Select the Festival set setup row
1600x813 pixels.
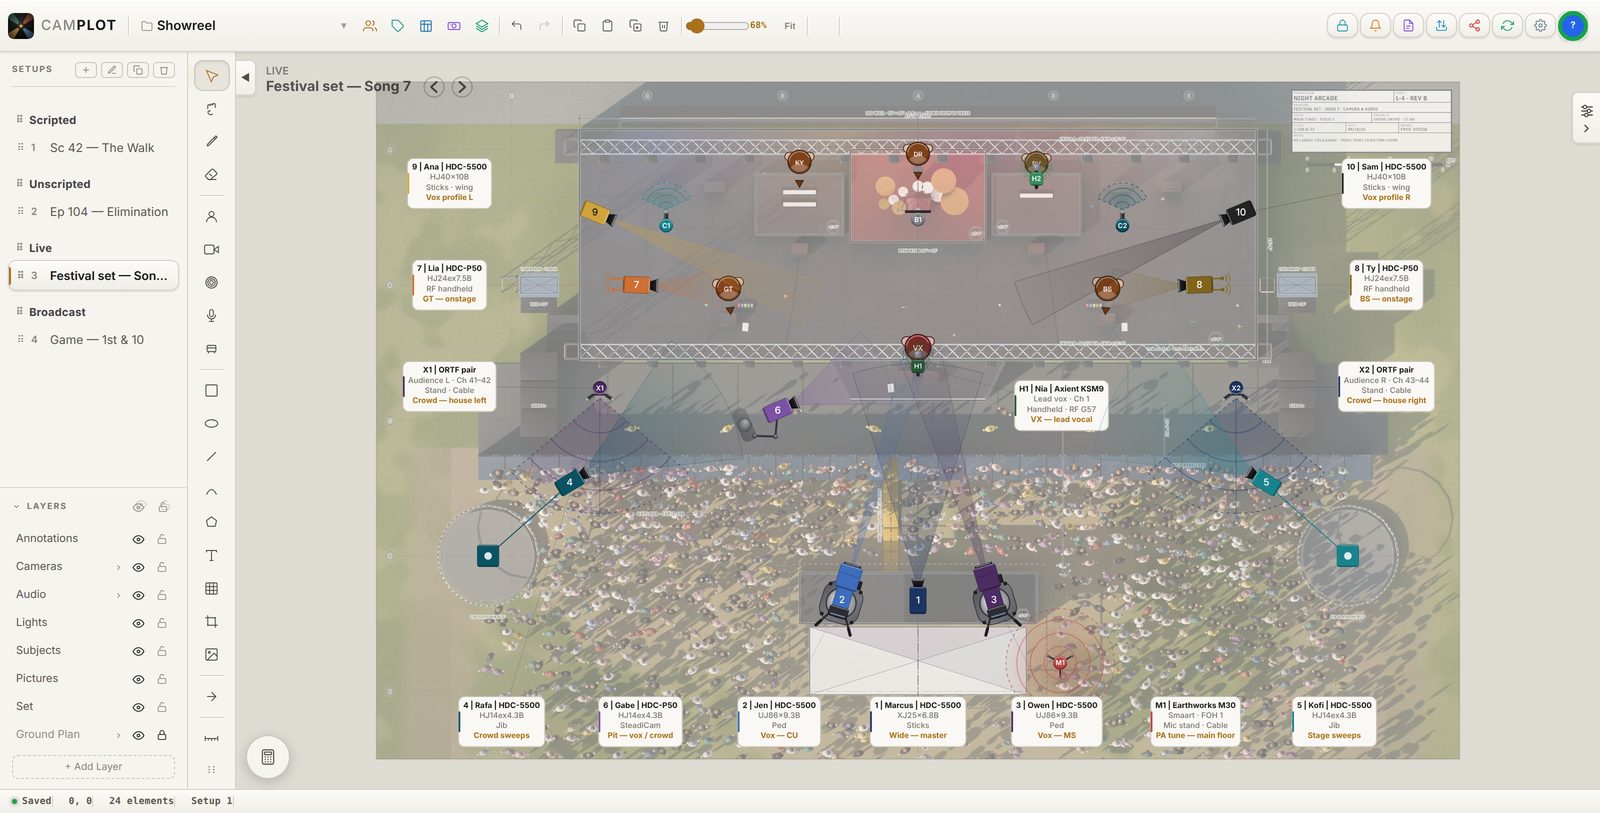[x=94, y=276]
